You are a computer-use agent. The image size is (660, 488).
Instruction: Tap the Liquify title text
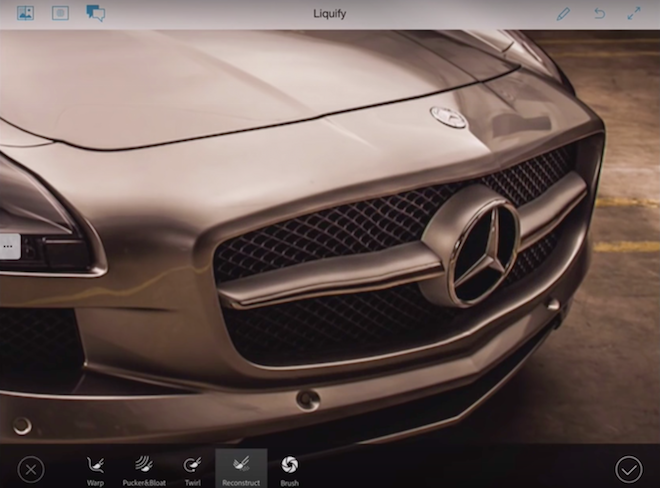(x=330, y=14)
